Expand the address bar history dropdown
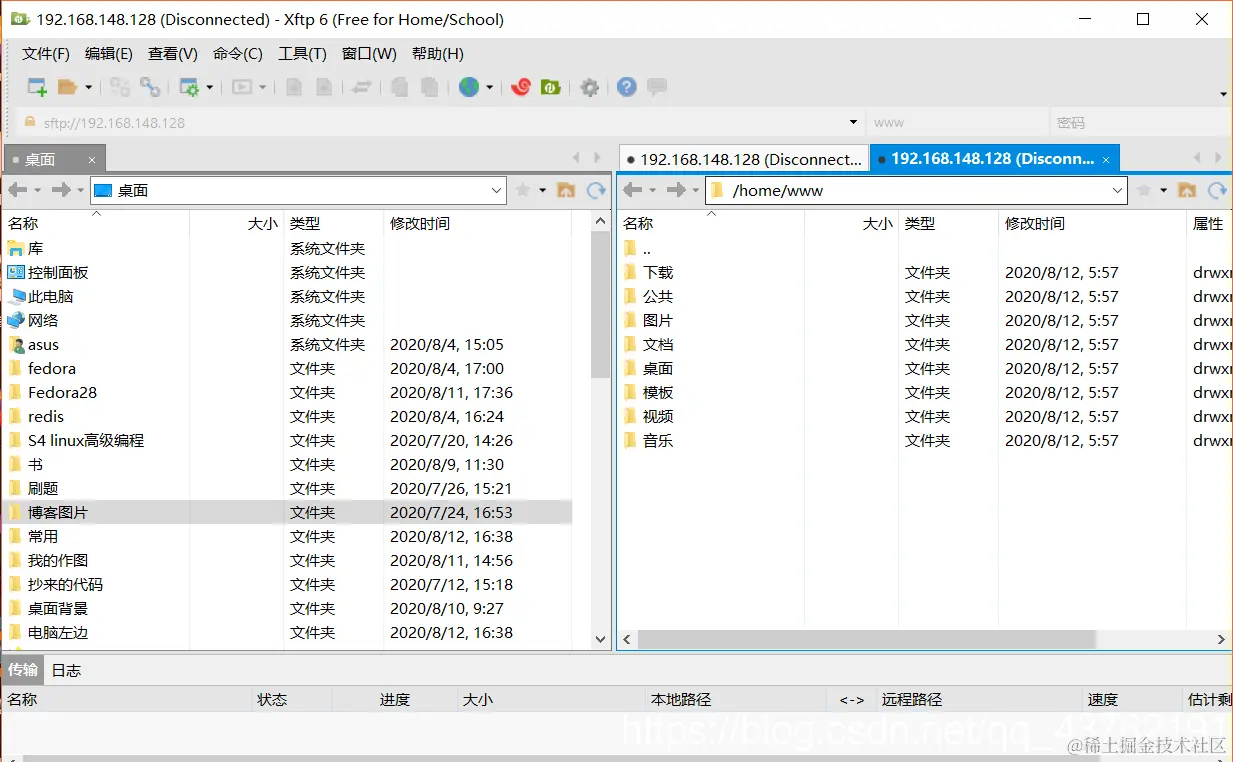This screenshot has width=1233, height=762. (x=853, y=122)
